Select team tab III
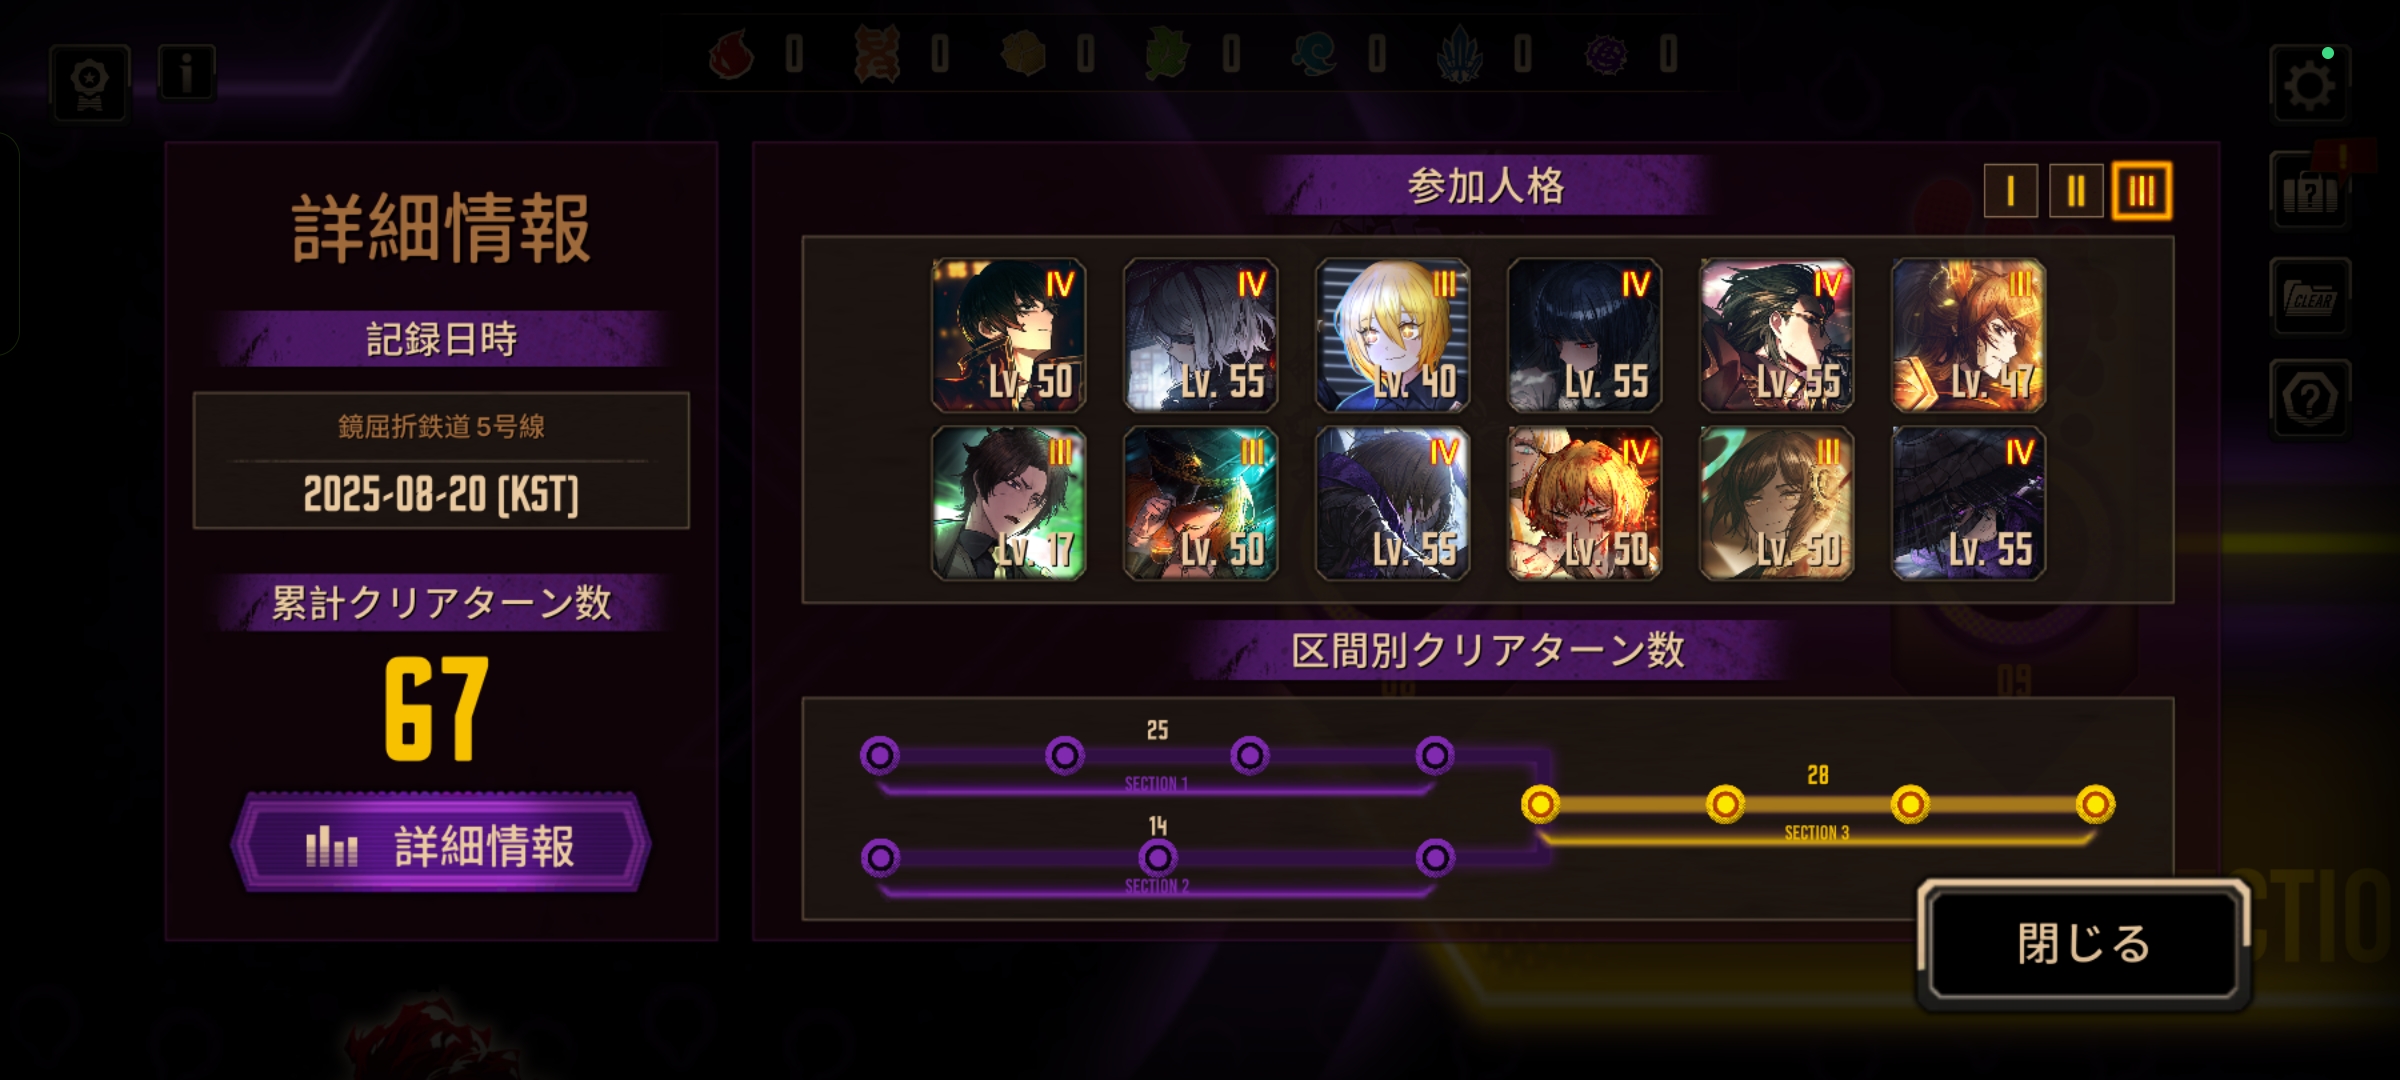The image size is (2400, 1080). (x=2141, y=191)
